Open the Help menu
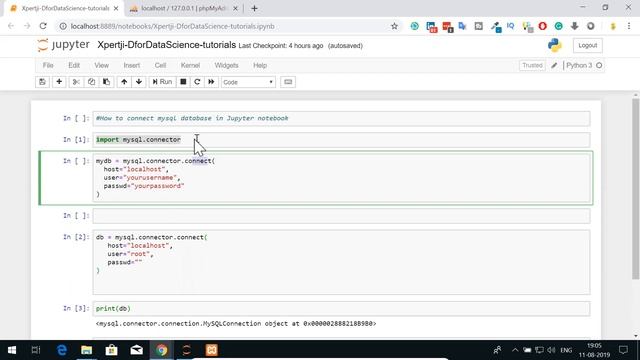Image resolution: width=640 pixels, height=360 pixels. point(260,65)
